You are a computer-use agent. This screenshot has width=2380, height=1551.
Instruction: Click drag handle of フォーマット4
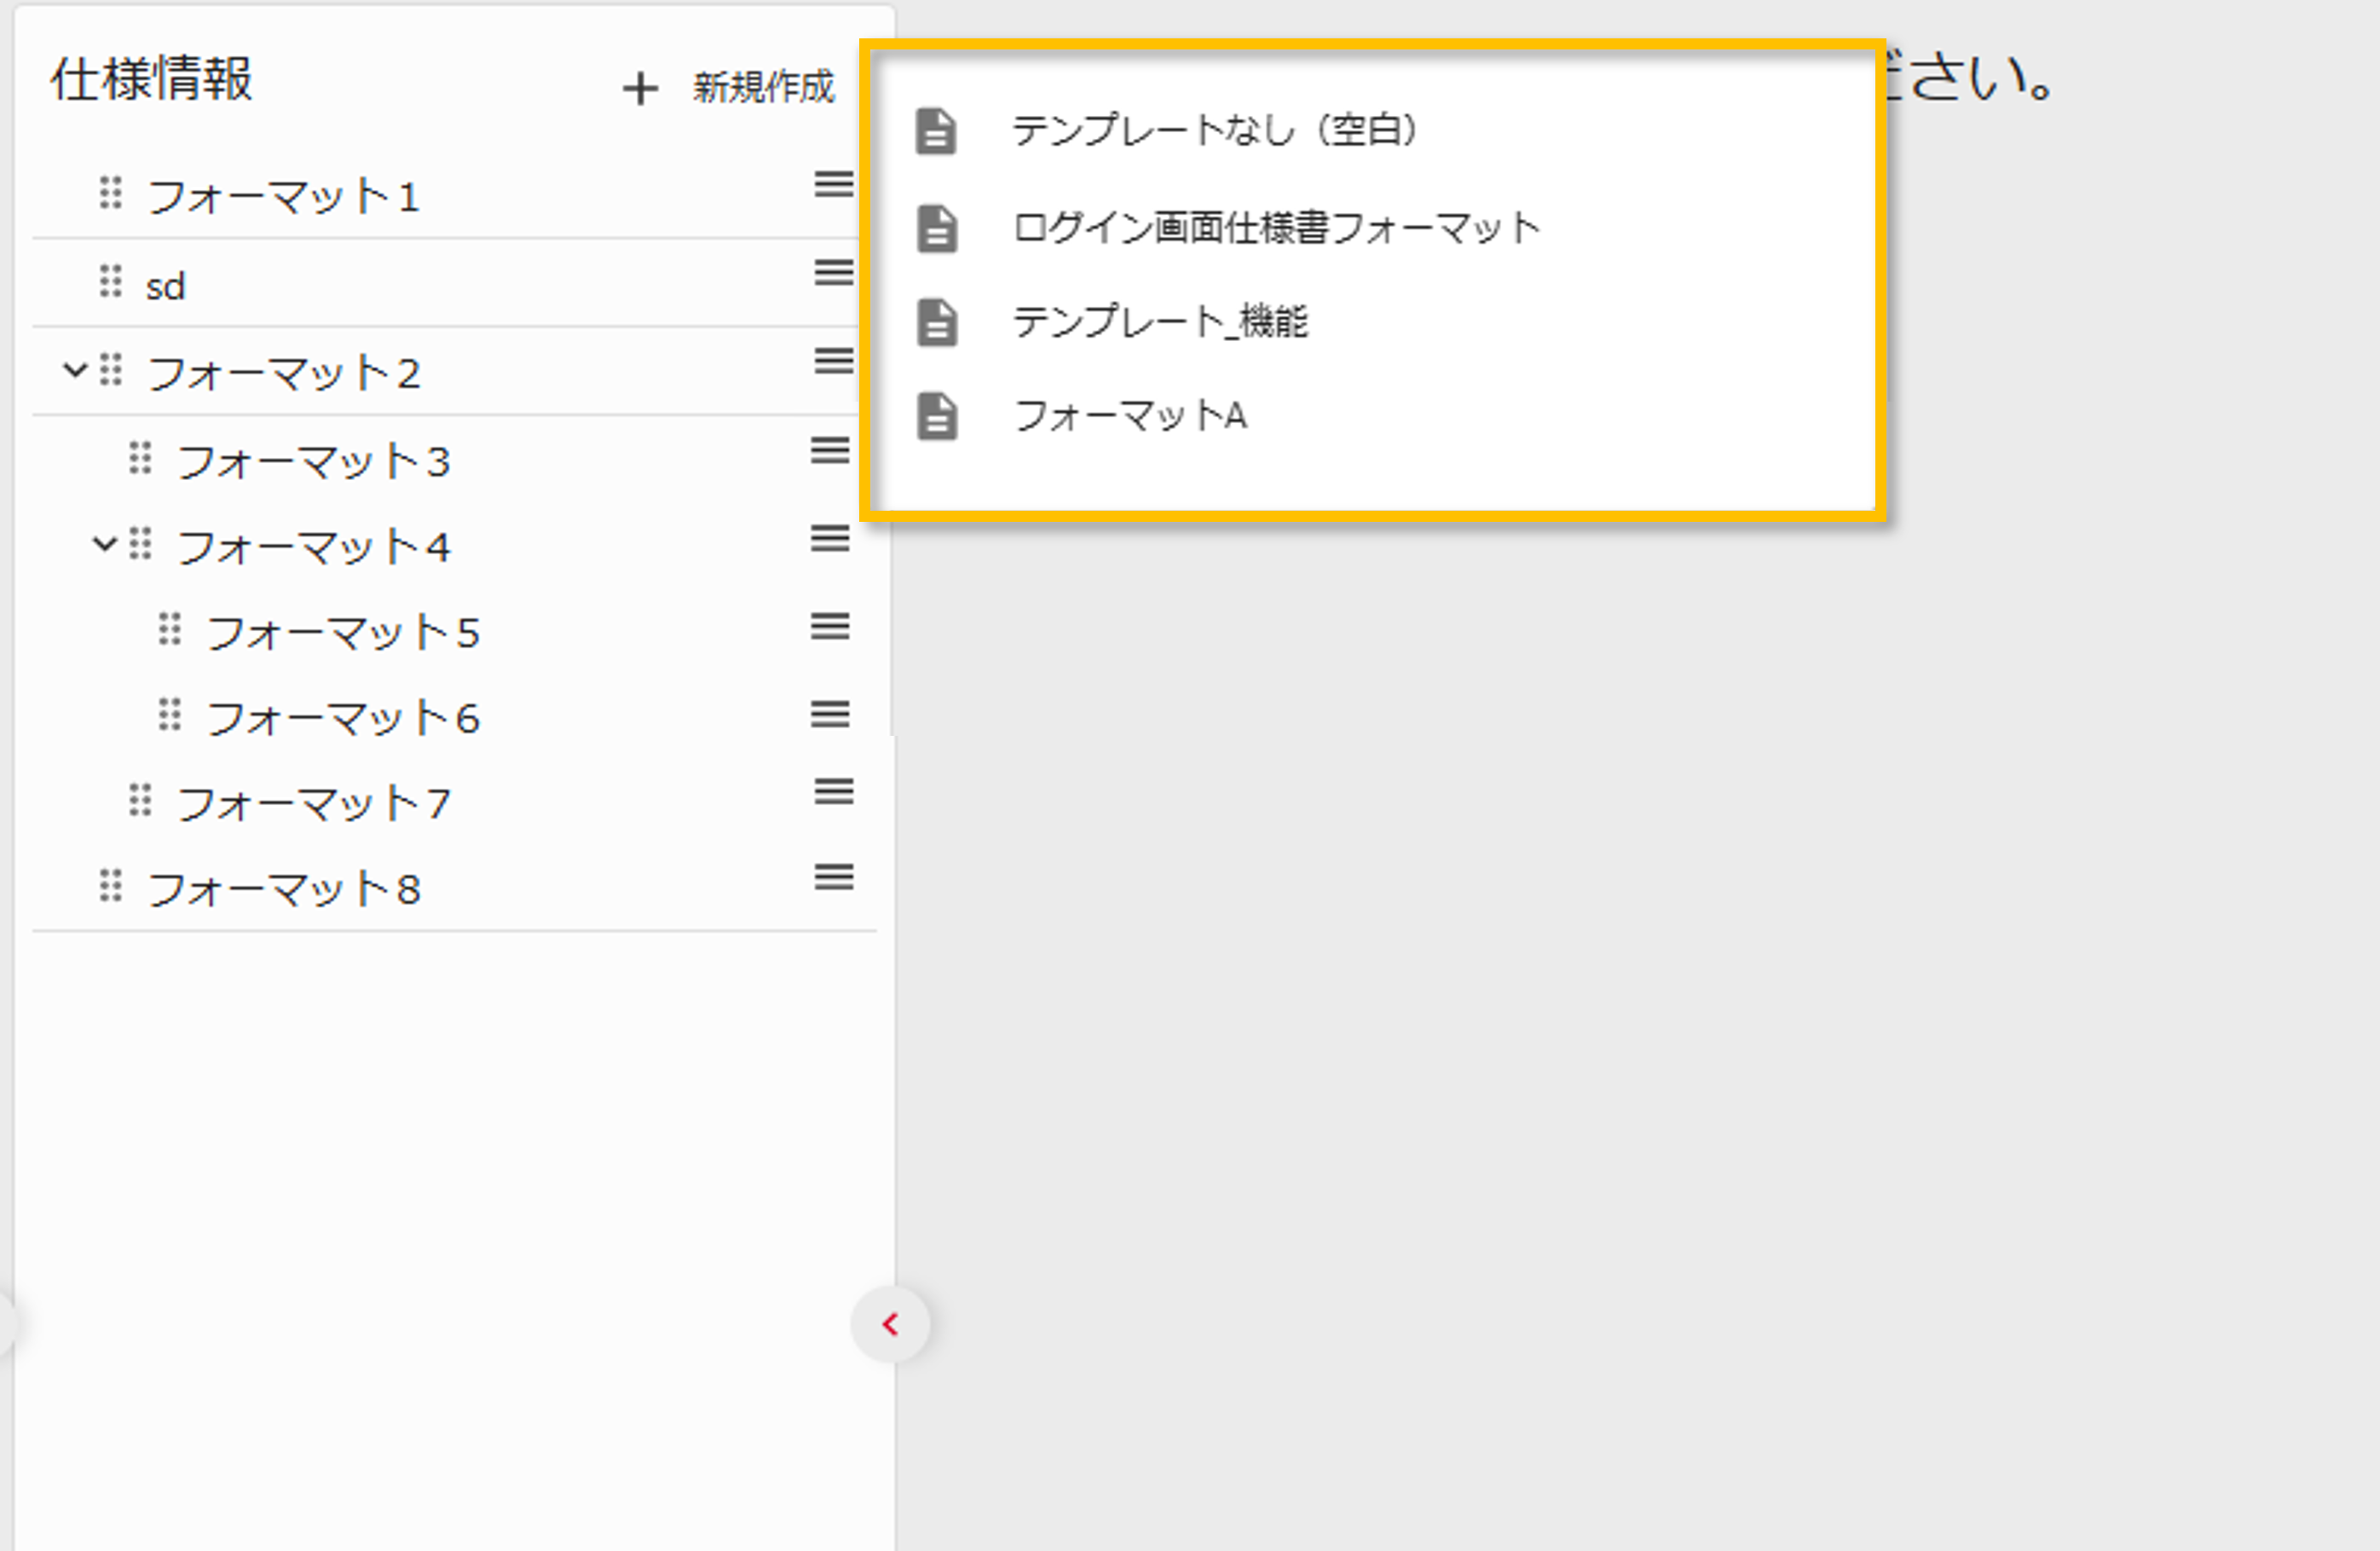point(140,544)
